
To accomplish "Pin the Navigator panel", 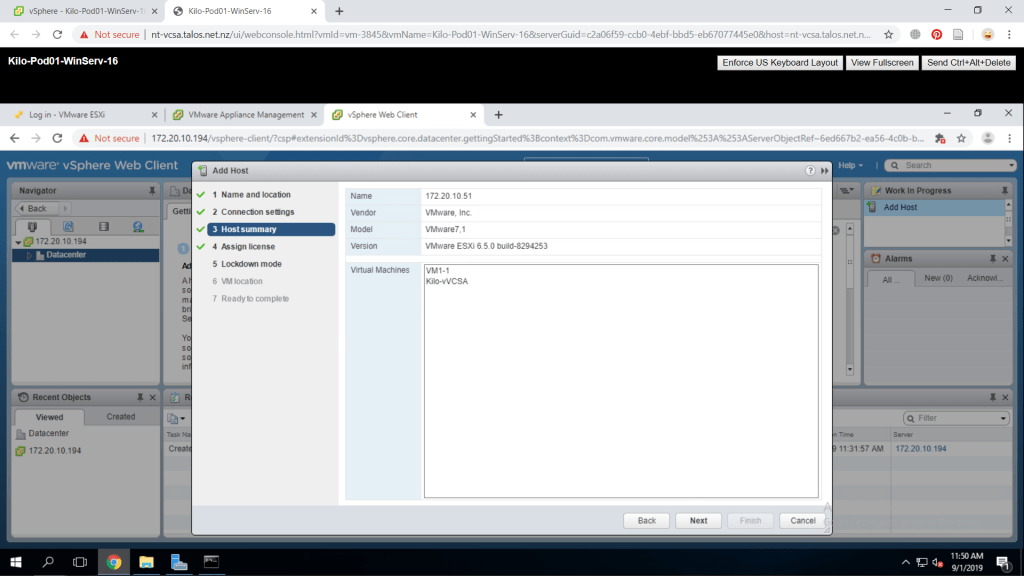I will pyautogui.click(x=151, y=190).
